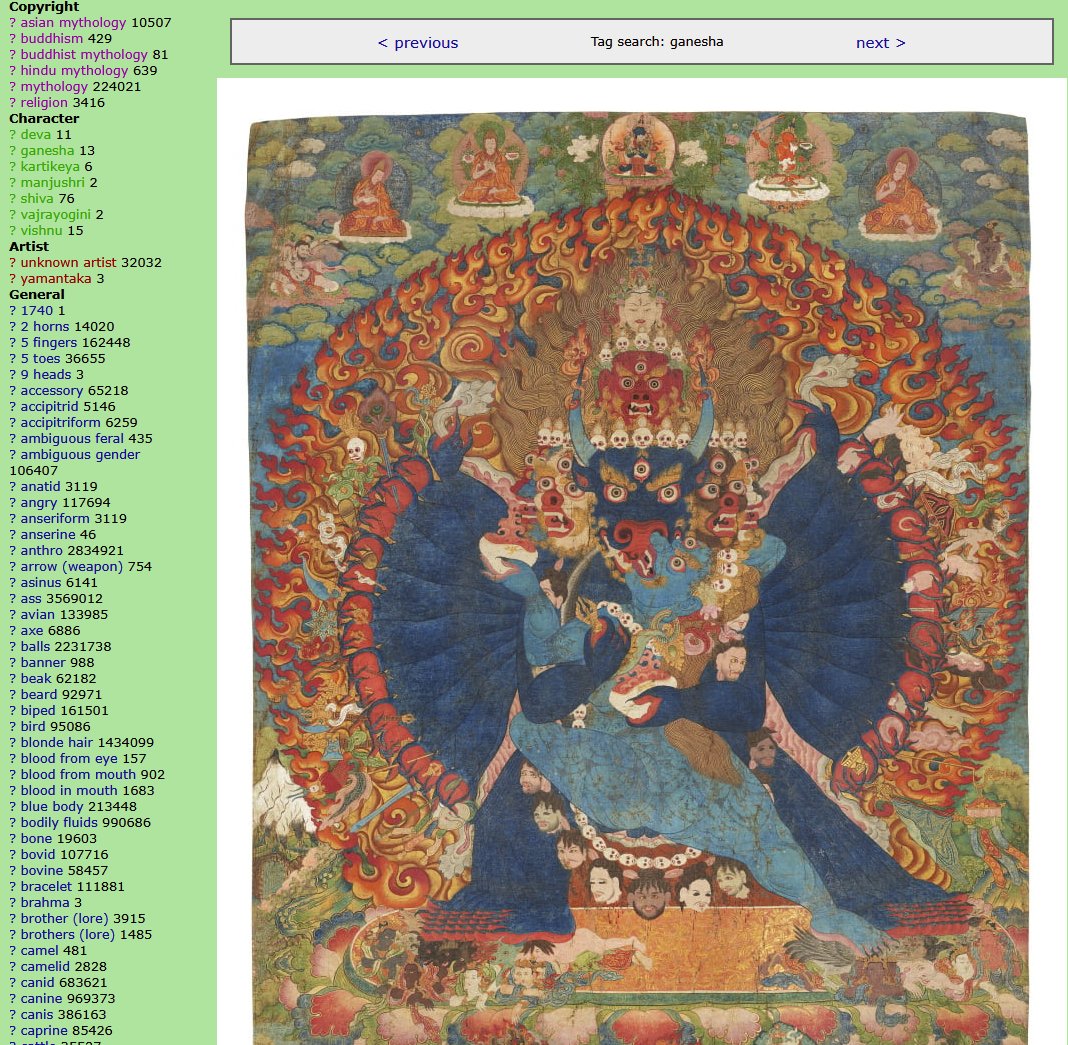Open the 2 horns tag
1068x1045 pixels.
point(44,327)
